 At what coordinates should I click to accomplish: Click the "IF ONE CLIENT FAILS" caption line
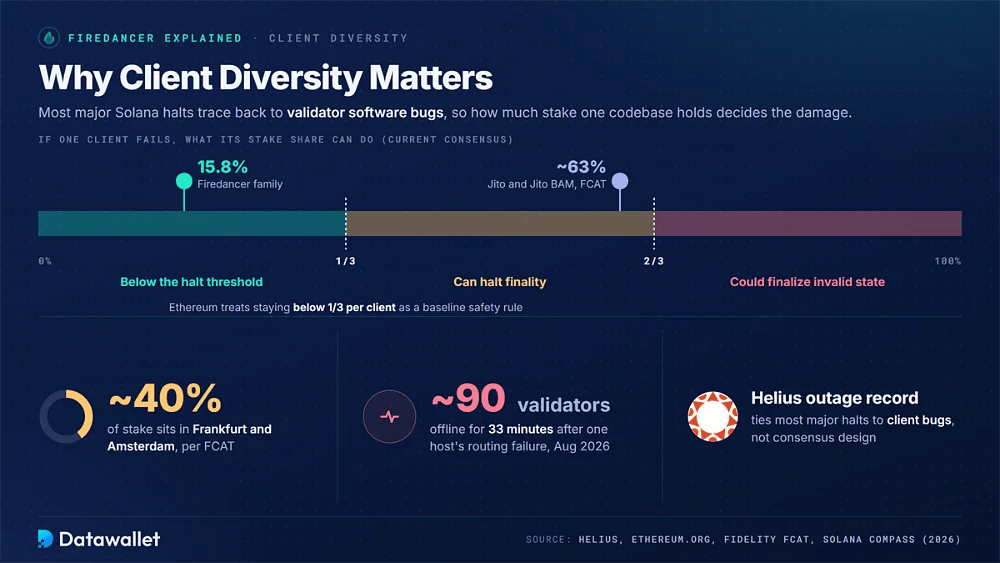point(276,139)
